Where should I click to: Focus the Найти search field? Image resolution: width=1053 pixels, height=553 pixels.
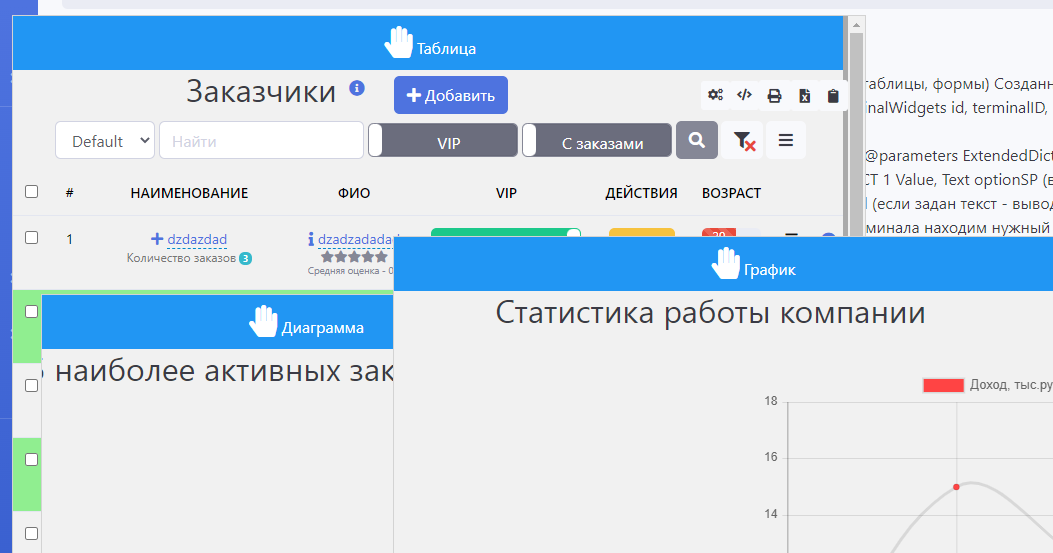261,140
